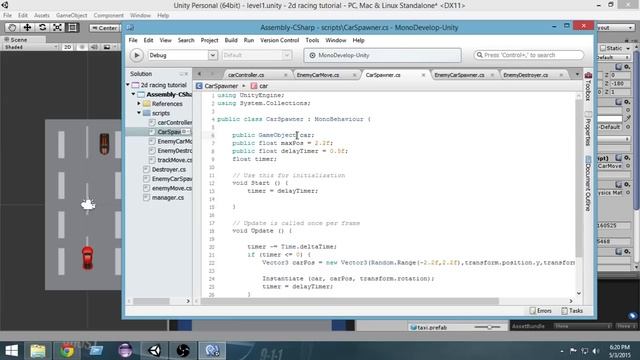Toggle Static checkbox in Inspector
Image resolution: width=640 pixels, height=360 pixels.
(603, 48)
